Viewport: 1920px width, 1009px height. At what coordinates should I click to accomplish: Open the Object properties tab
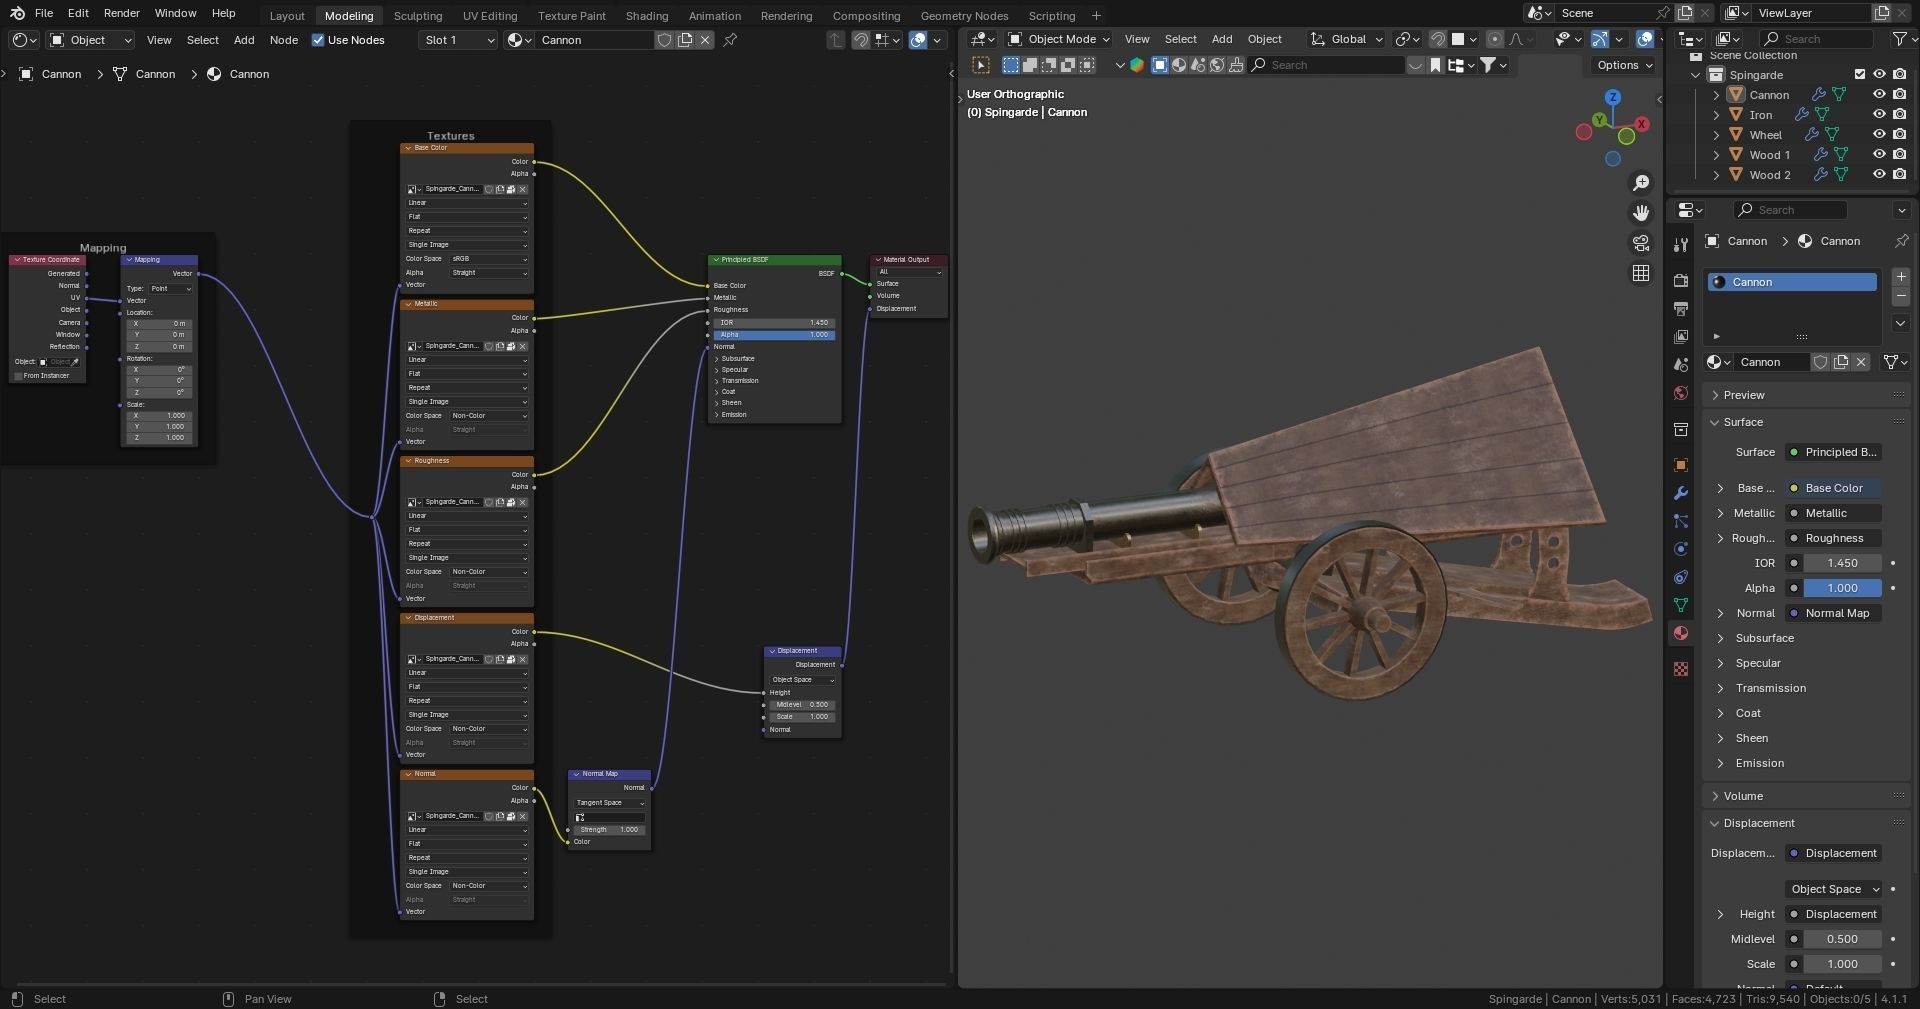(1681, 465)
